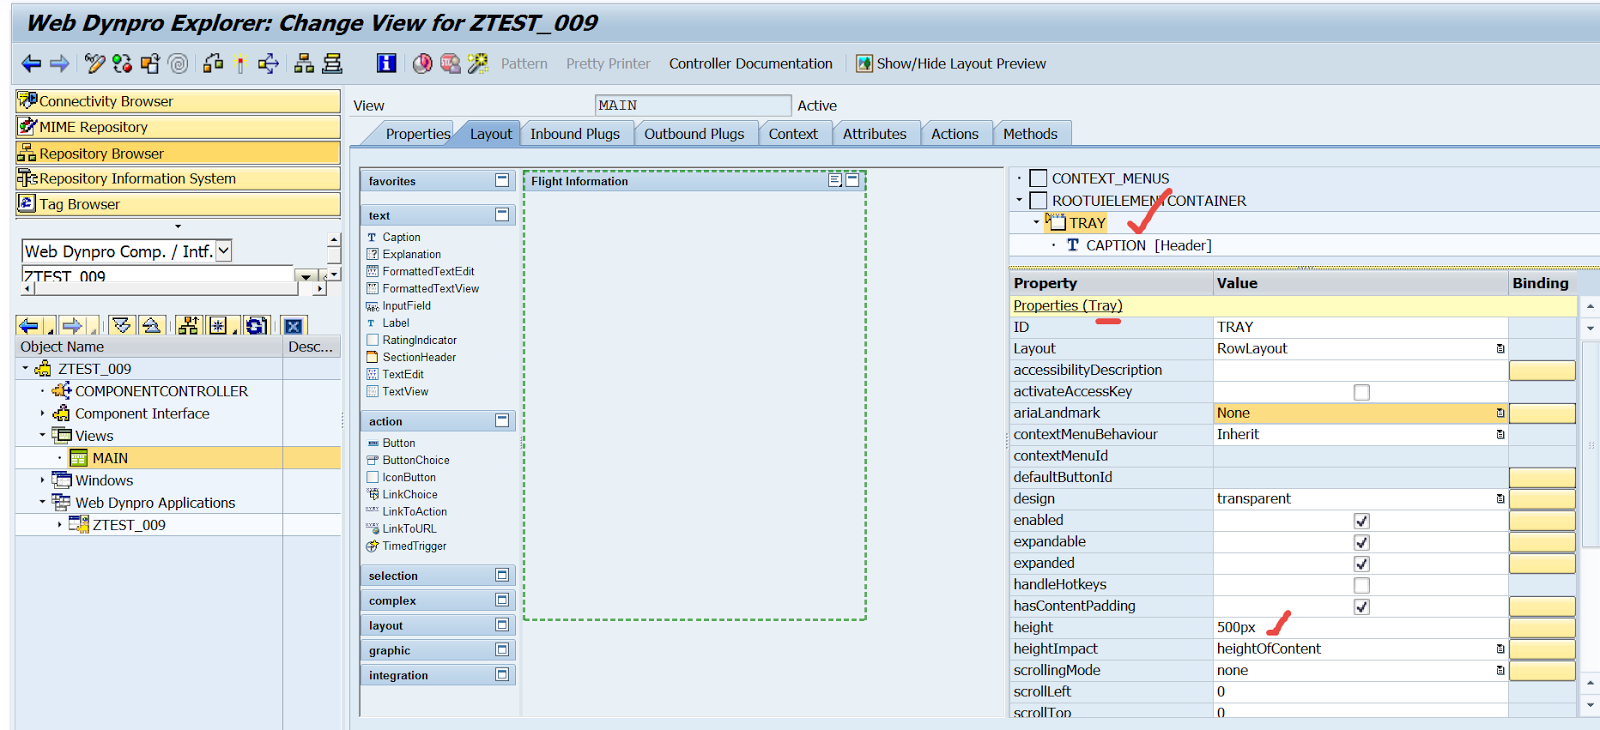This screenshot has width=1600, height=730.
Task: Click the Navigation Stack double-bar hierarchy icon
Action: coord(332,64)
